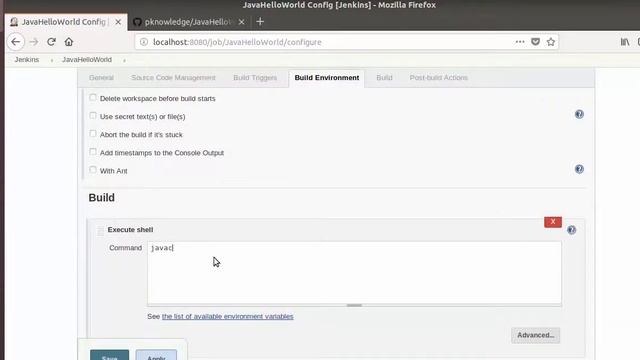Screen dimensions: 640x360
Task: Open the Firefox library icon
Action: 624,42
